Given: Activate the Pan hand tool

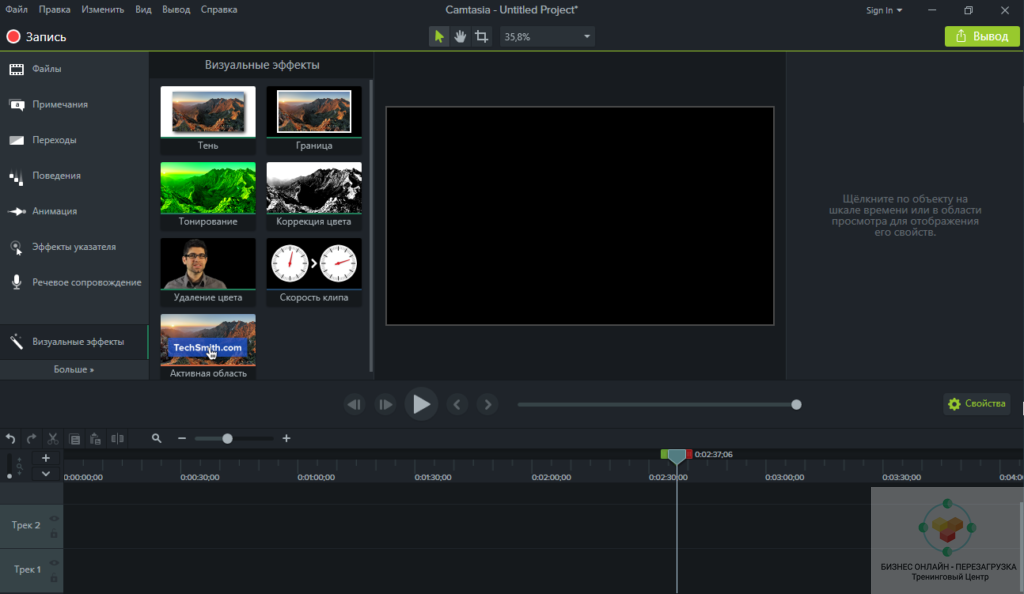Looking at the screenshot, I should point(460,37).
